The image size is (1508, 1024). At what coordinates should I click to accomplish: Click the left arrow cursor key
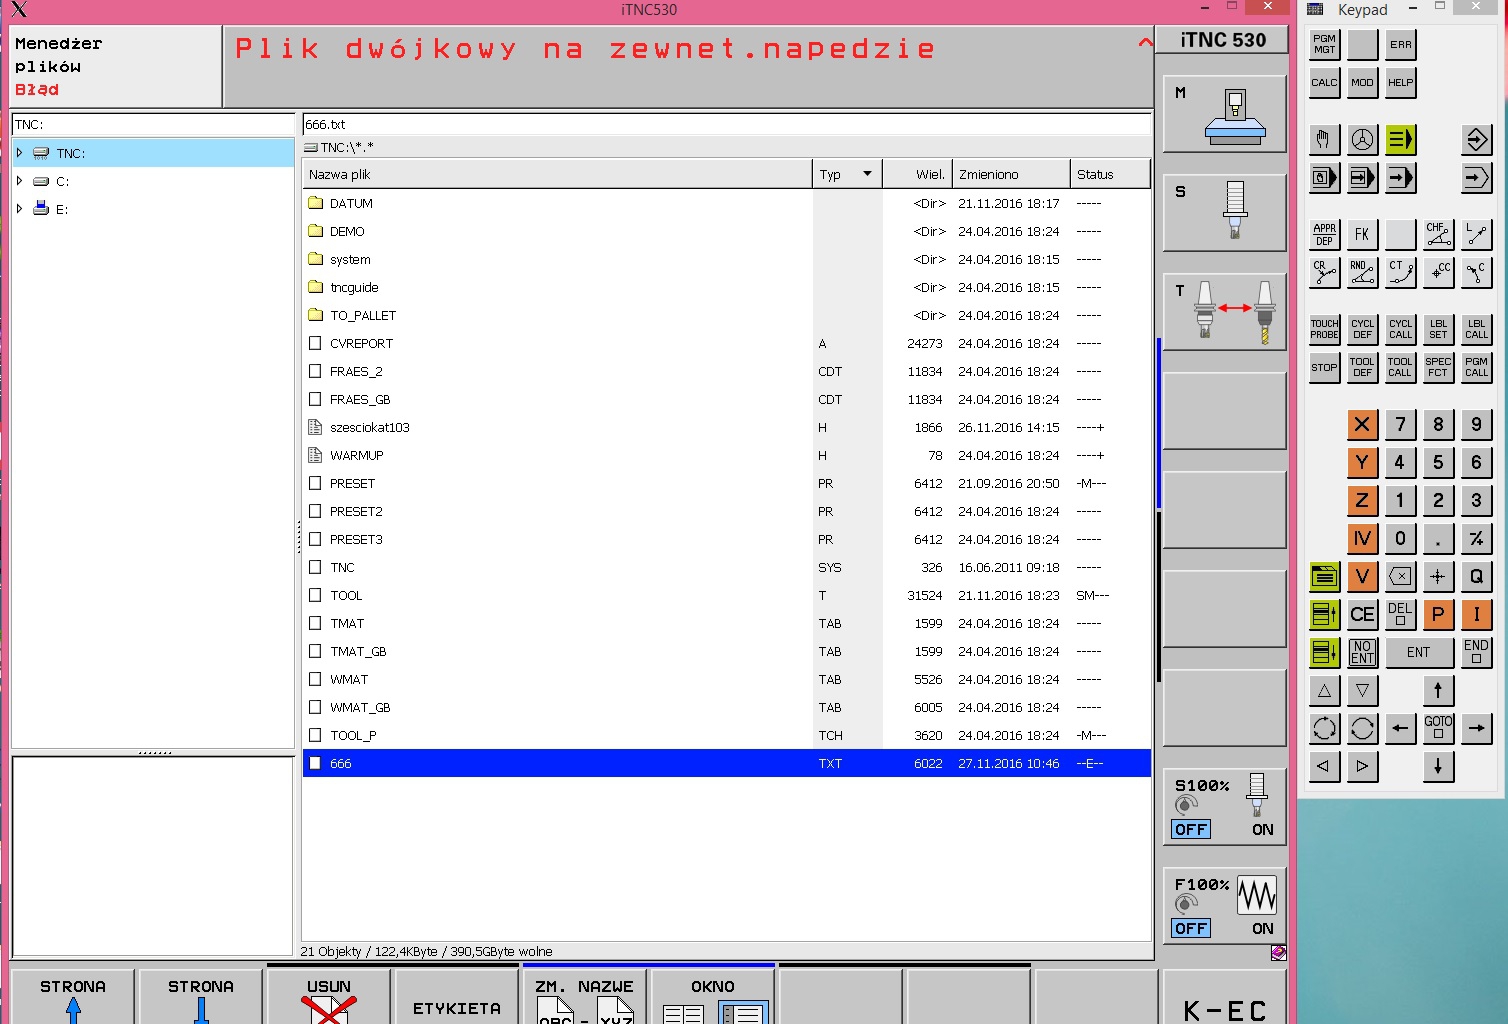[1400, 728]
